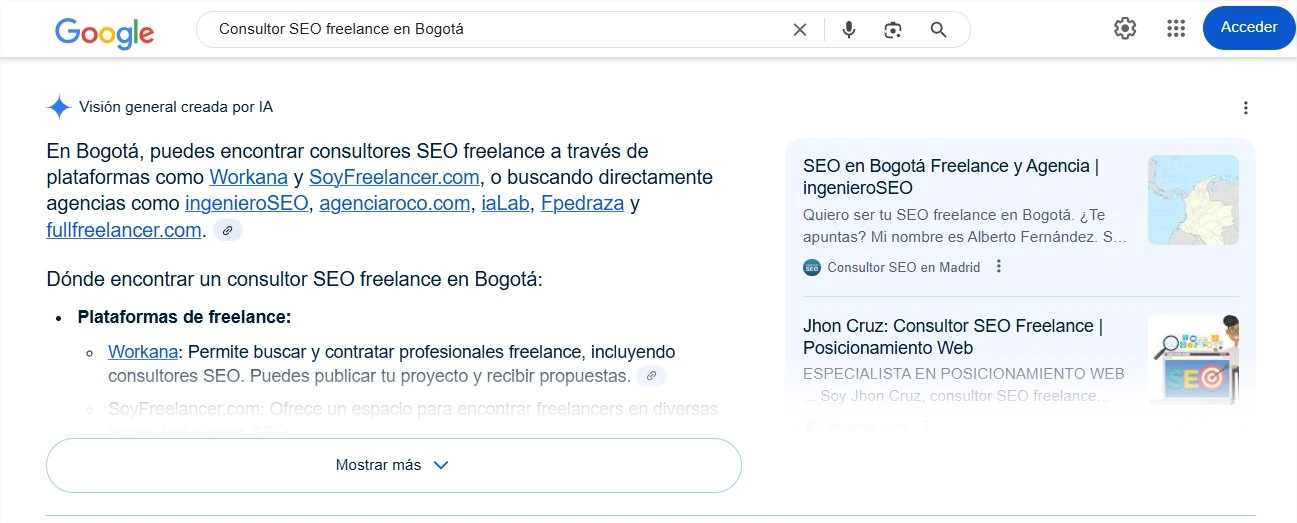Open the Google apps grid
The image size is (1297, 523).
coord(1176,28)
